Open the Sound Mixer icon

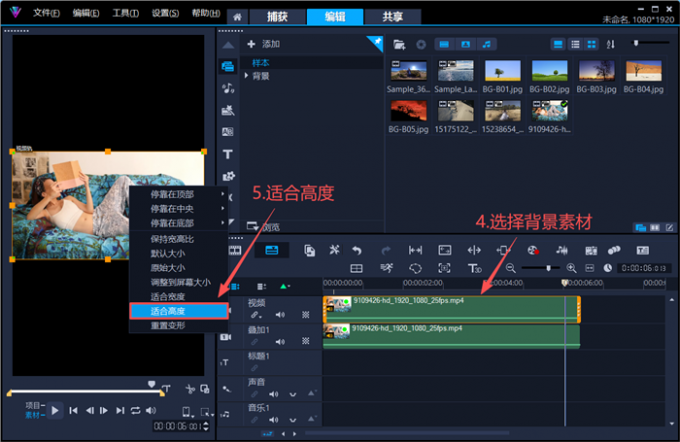click(x=562, y=250)
